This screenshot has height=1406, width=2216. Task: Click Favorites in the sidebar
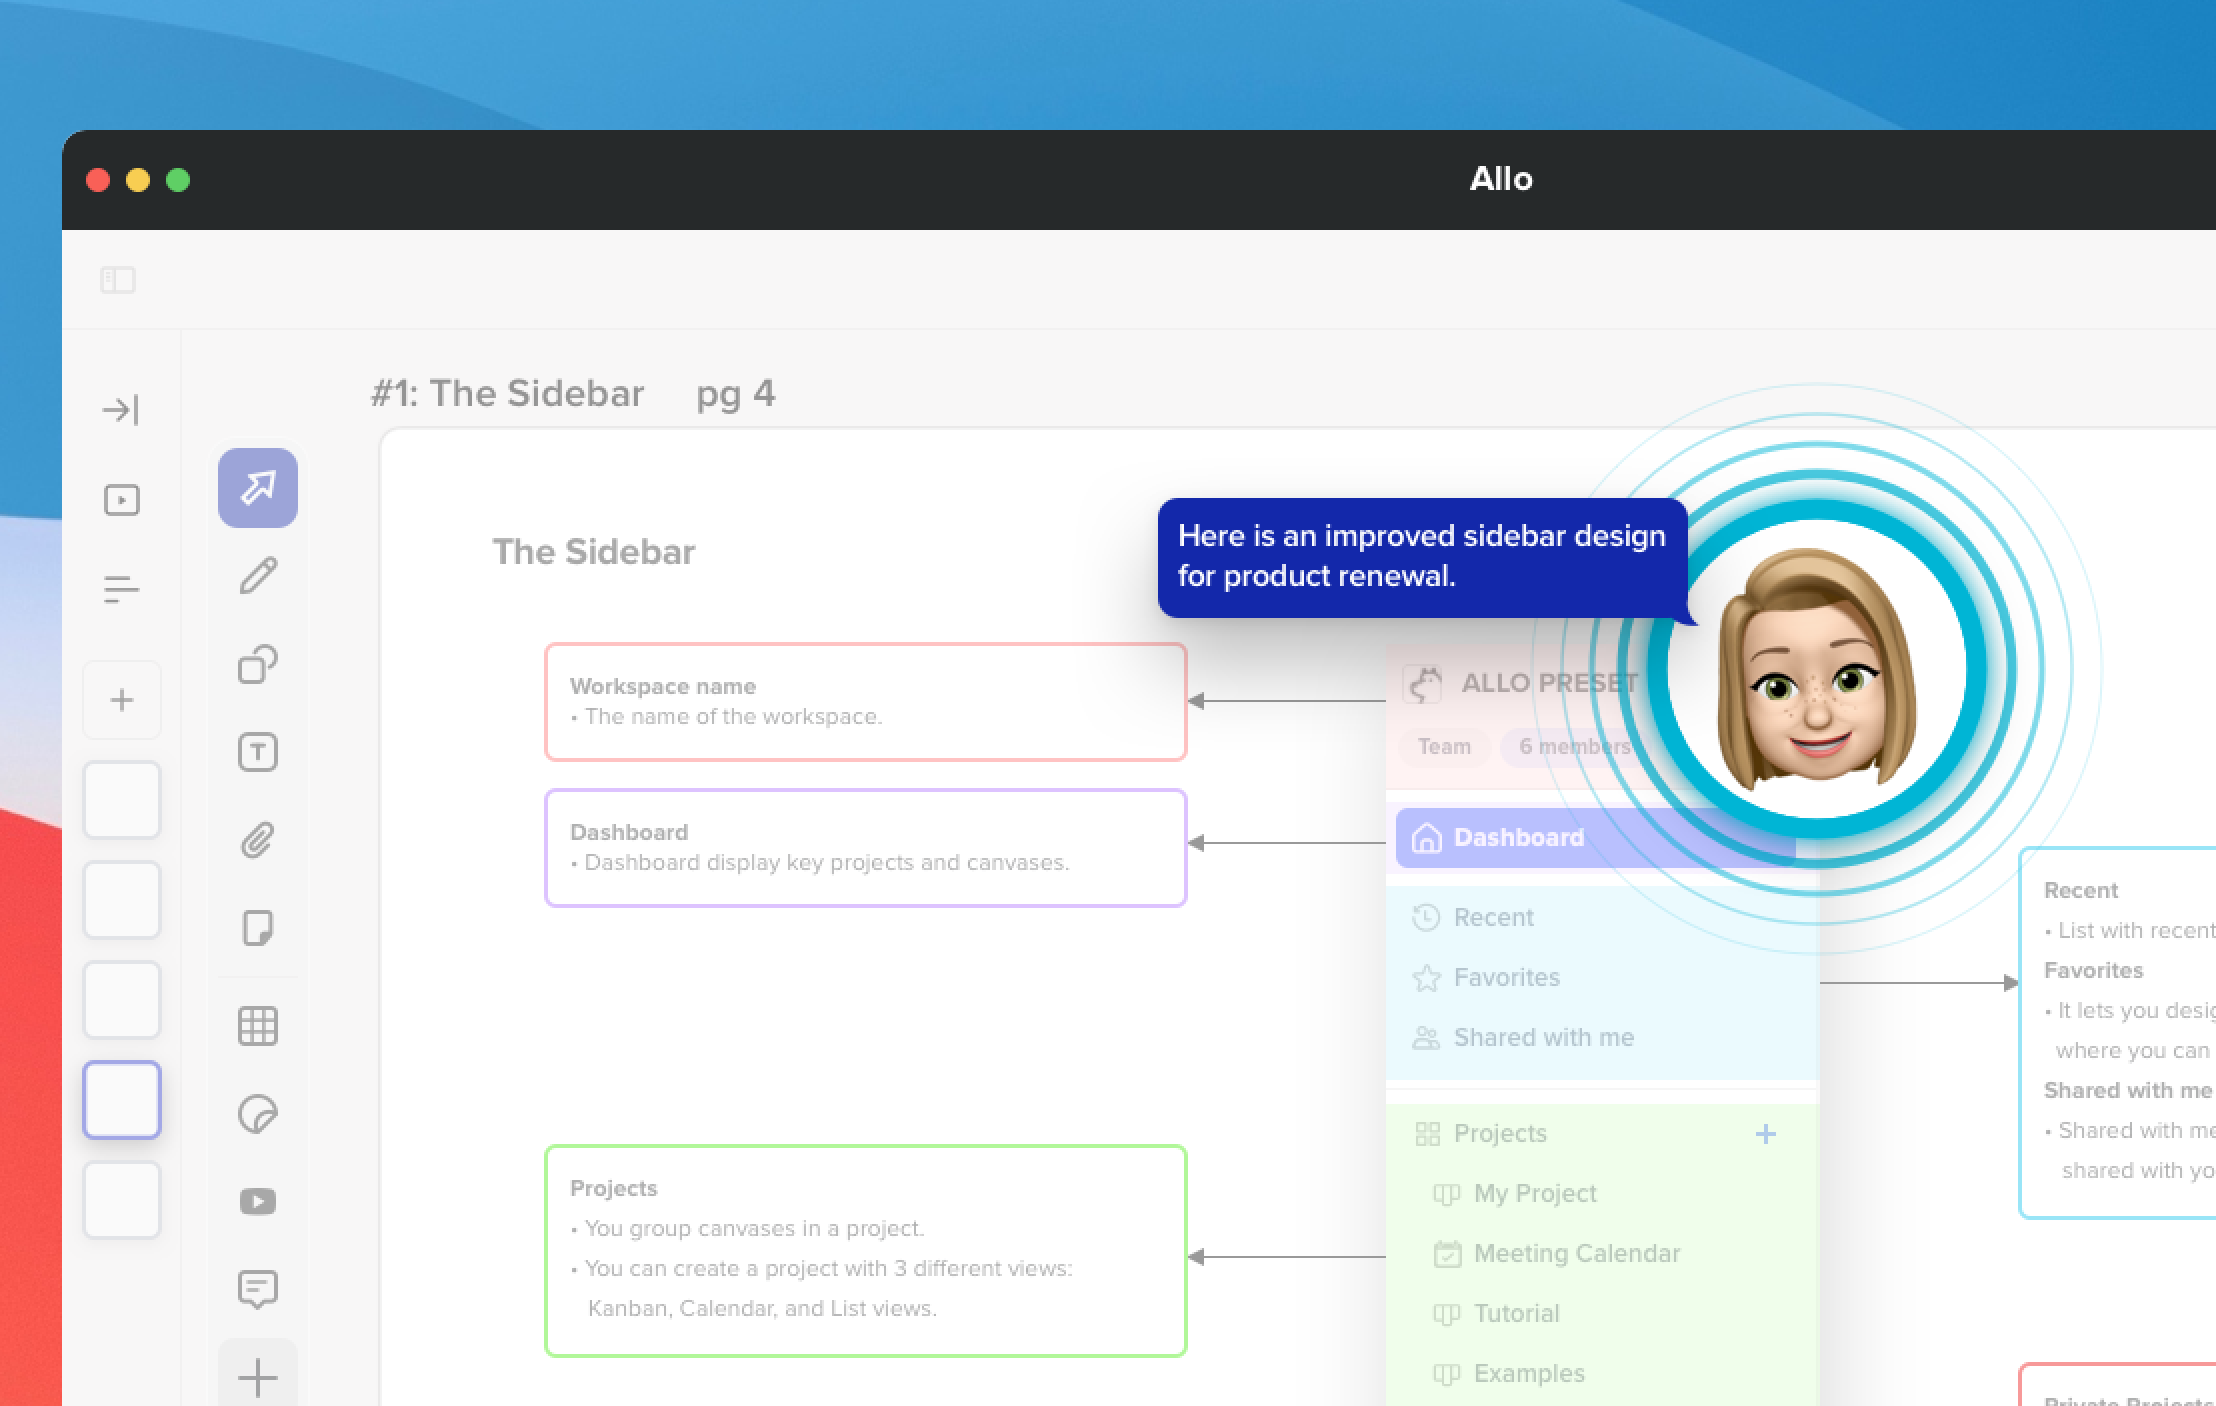point(1506,977)
